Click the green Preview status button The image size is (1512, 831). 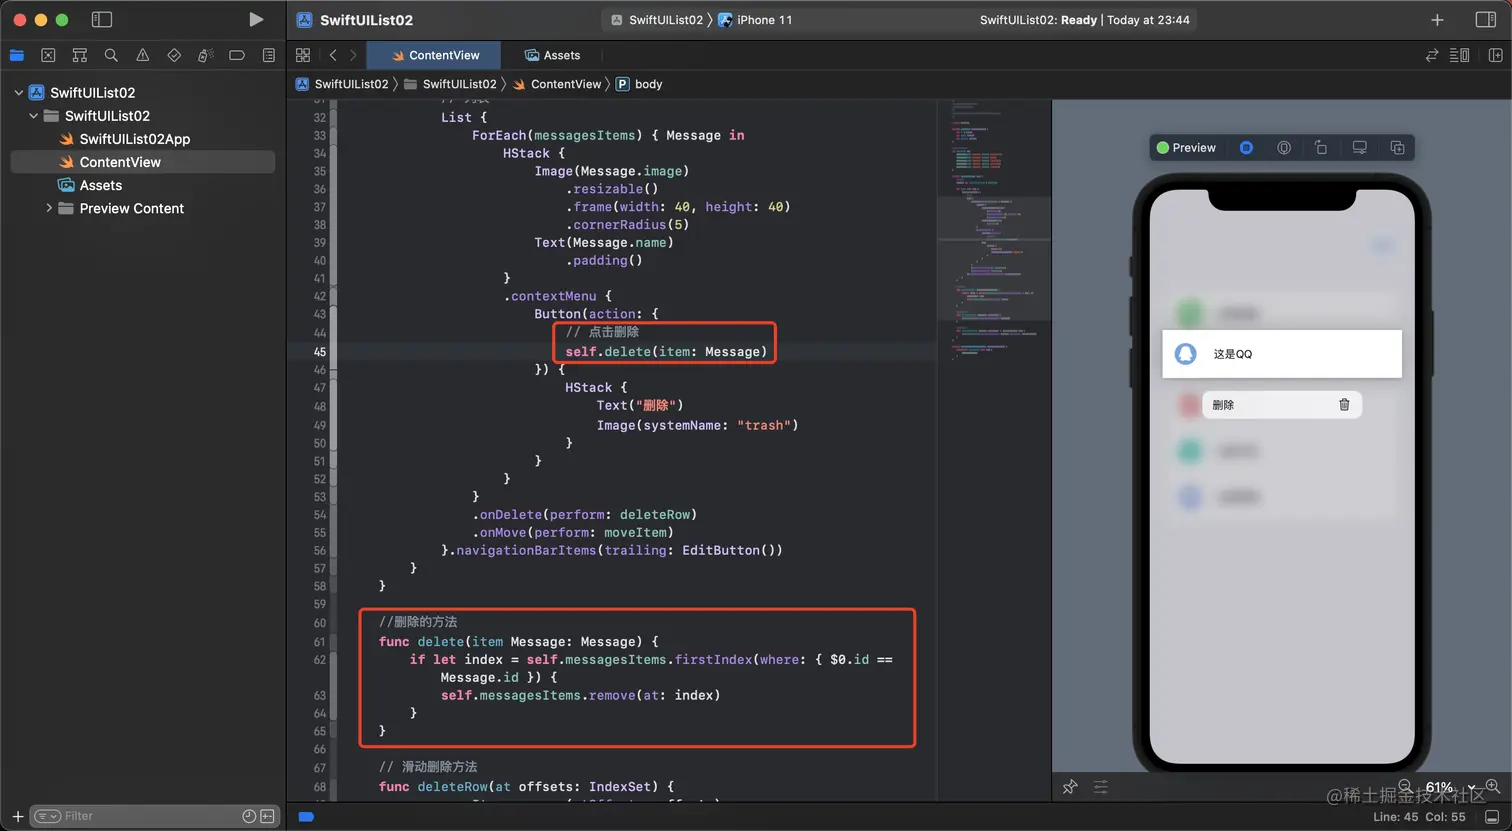click(x=1186, y=147)
